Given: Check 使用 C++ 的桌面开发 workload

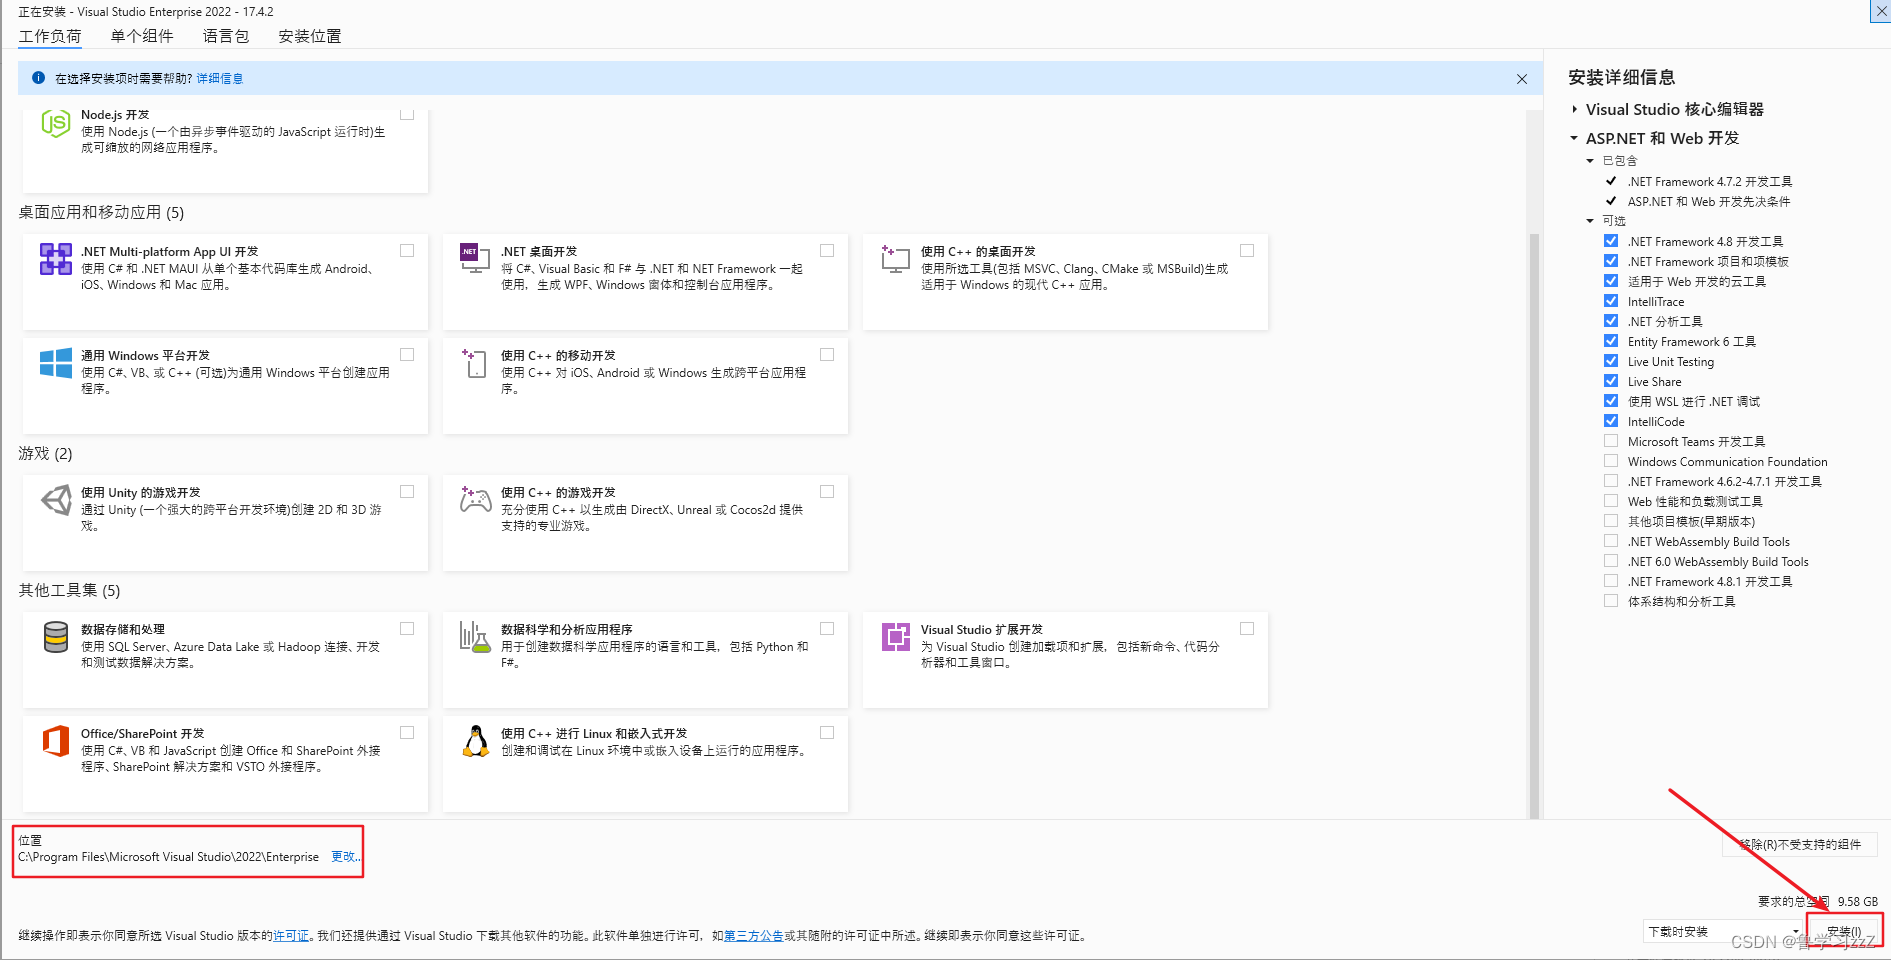Looking at the screenshot, I should 1247,251.
